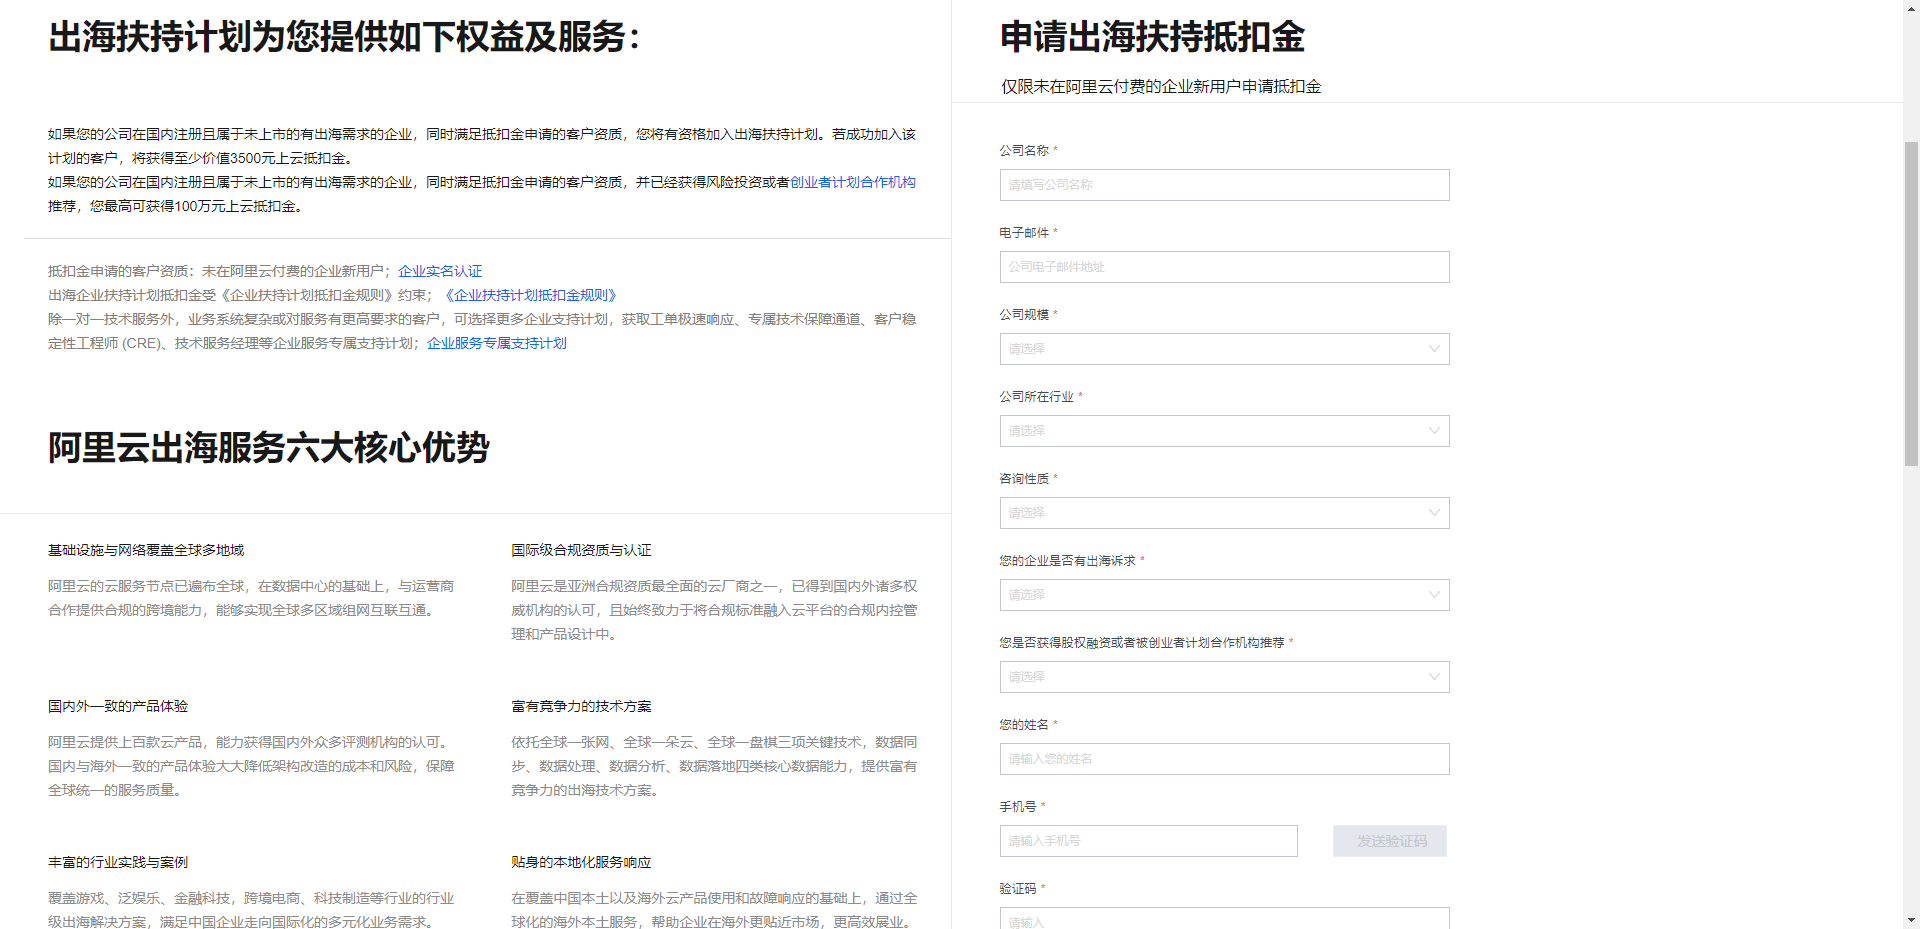Click the 验证码 input field
Image resolution: width=1920 pixels, height=929 pixels.
point(1224,918)
